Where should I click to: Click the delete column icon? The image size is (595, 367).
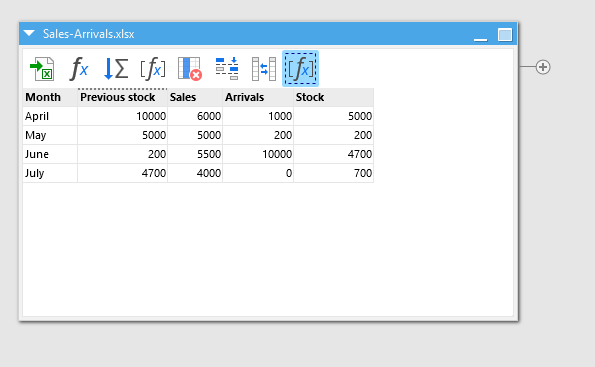pos(190,69)
